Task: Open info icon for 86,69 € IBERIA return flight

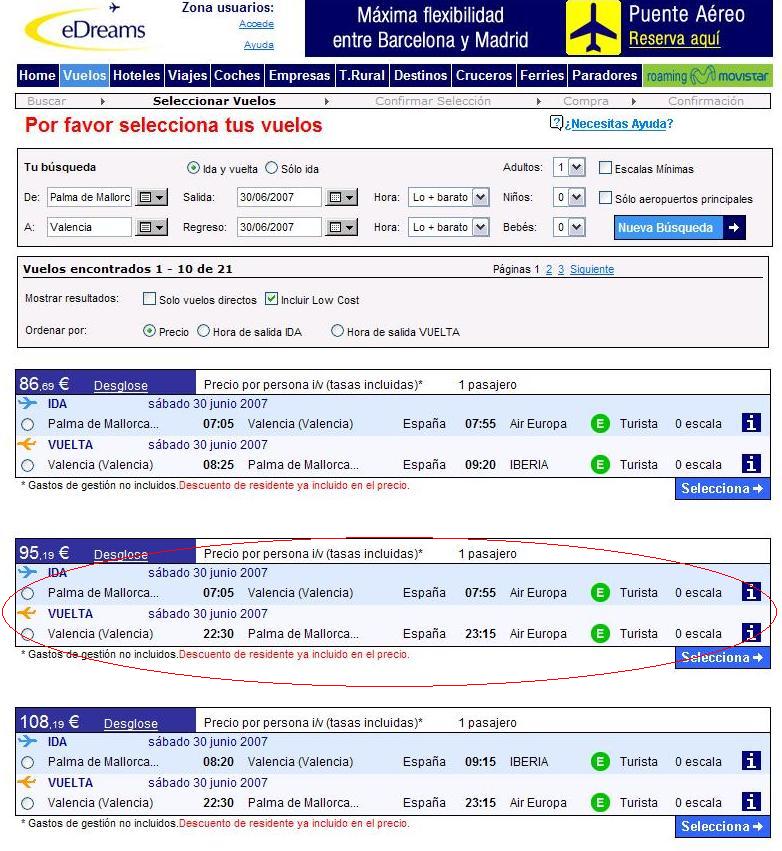Action: (x=751, y=463)
